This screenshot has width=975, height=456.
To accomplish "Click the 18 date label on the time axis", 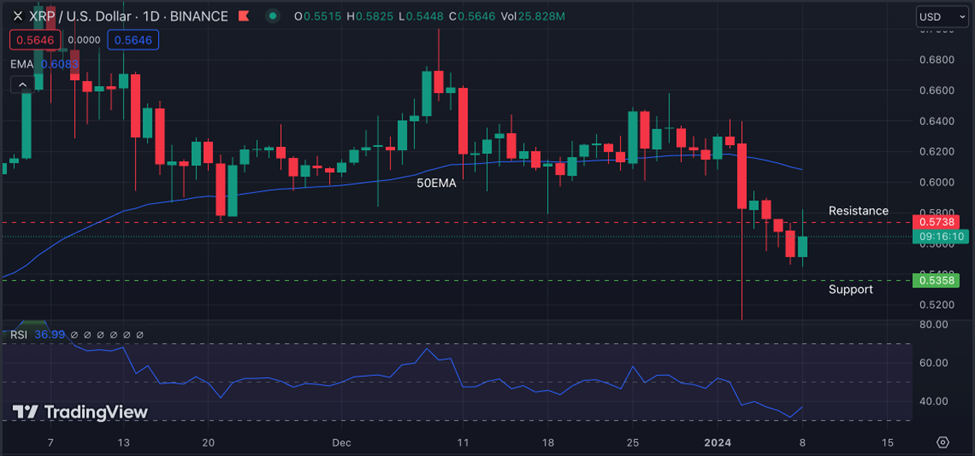I will [548, 443].
